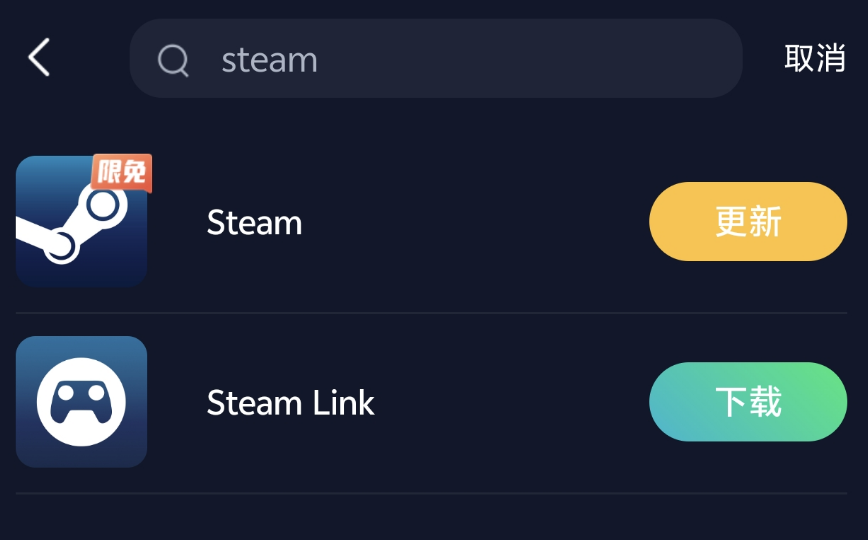Update Steam with the yellow 更新 button

pos(748,222)
